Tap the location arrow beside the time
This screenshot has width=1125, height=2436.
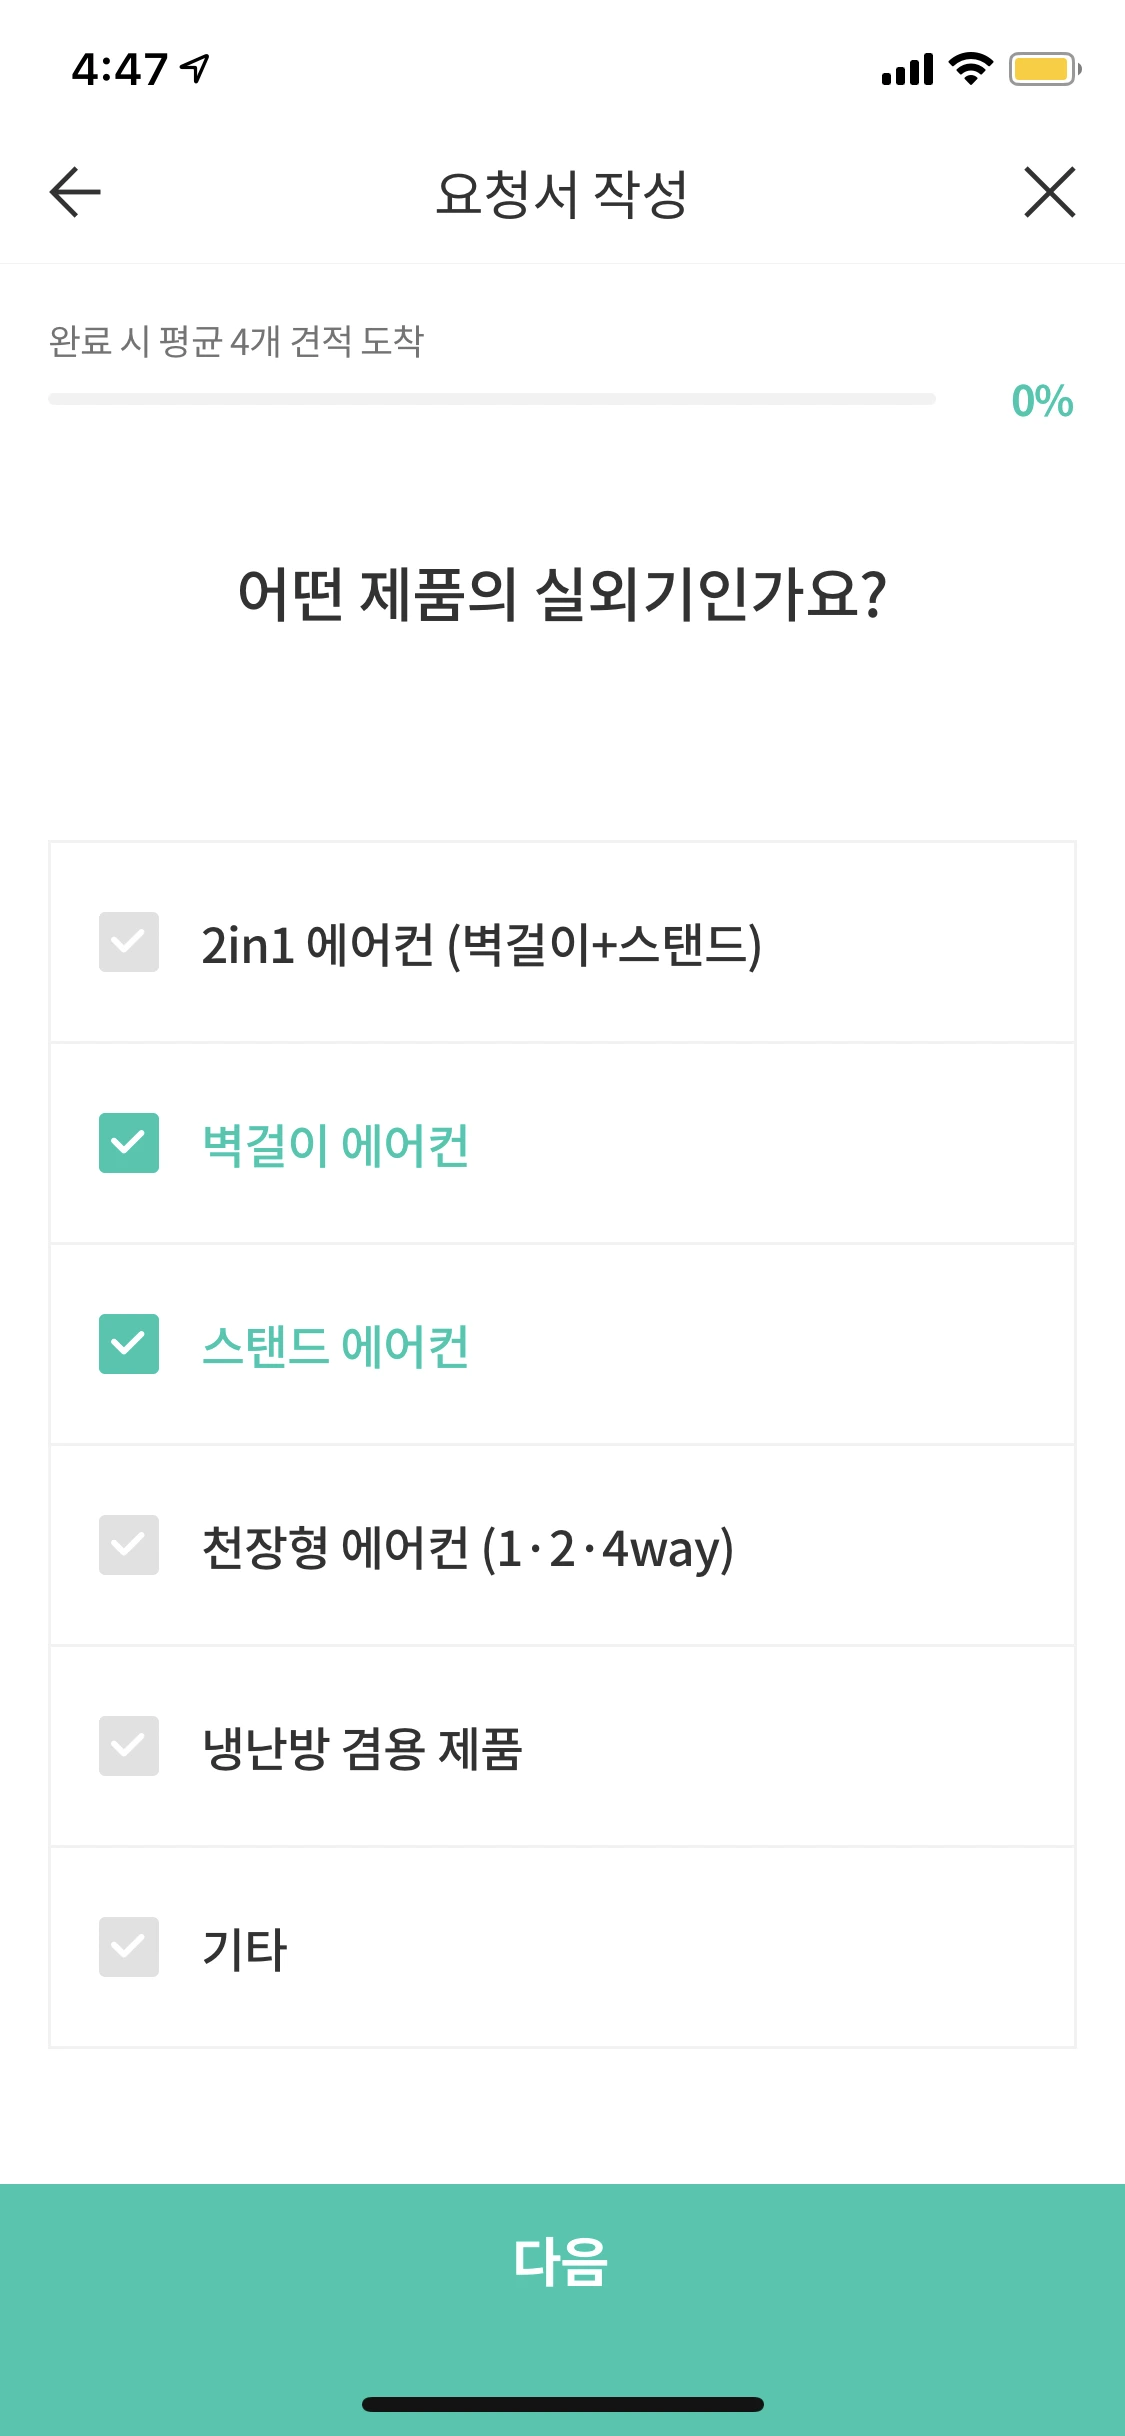tap(195, 68)
